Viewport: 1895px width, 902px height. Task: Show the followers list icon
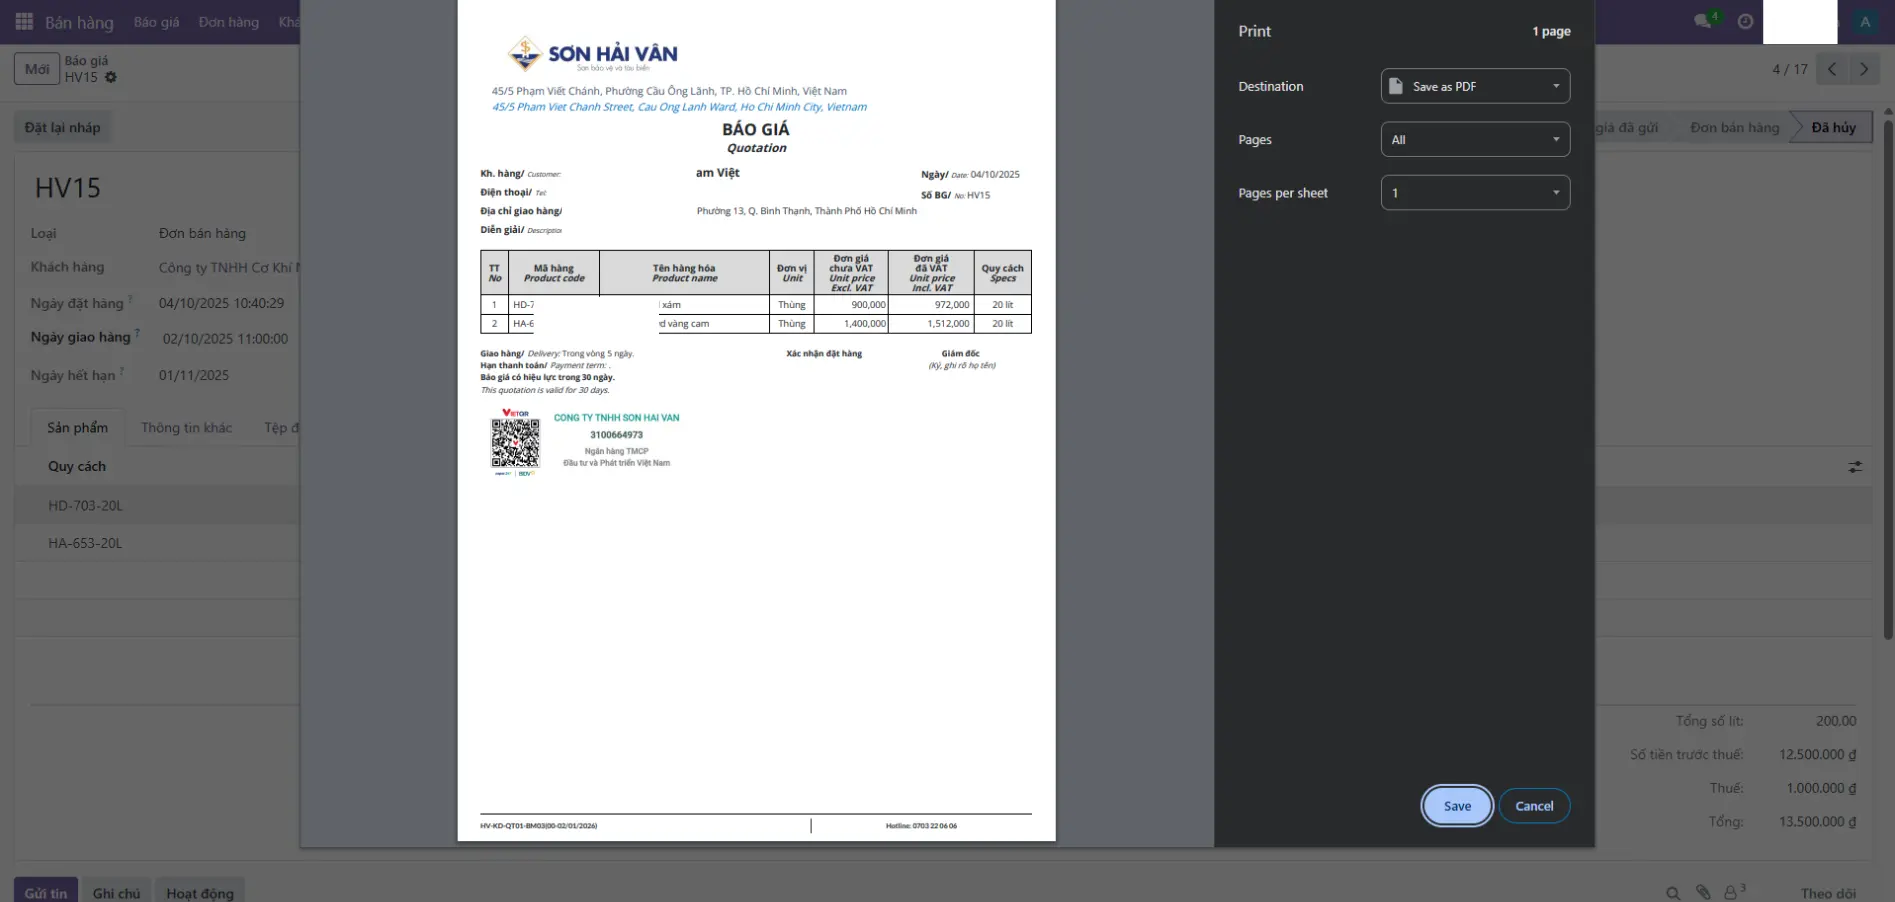[x=1734, y=891]
